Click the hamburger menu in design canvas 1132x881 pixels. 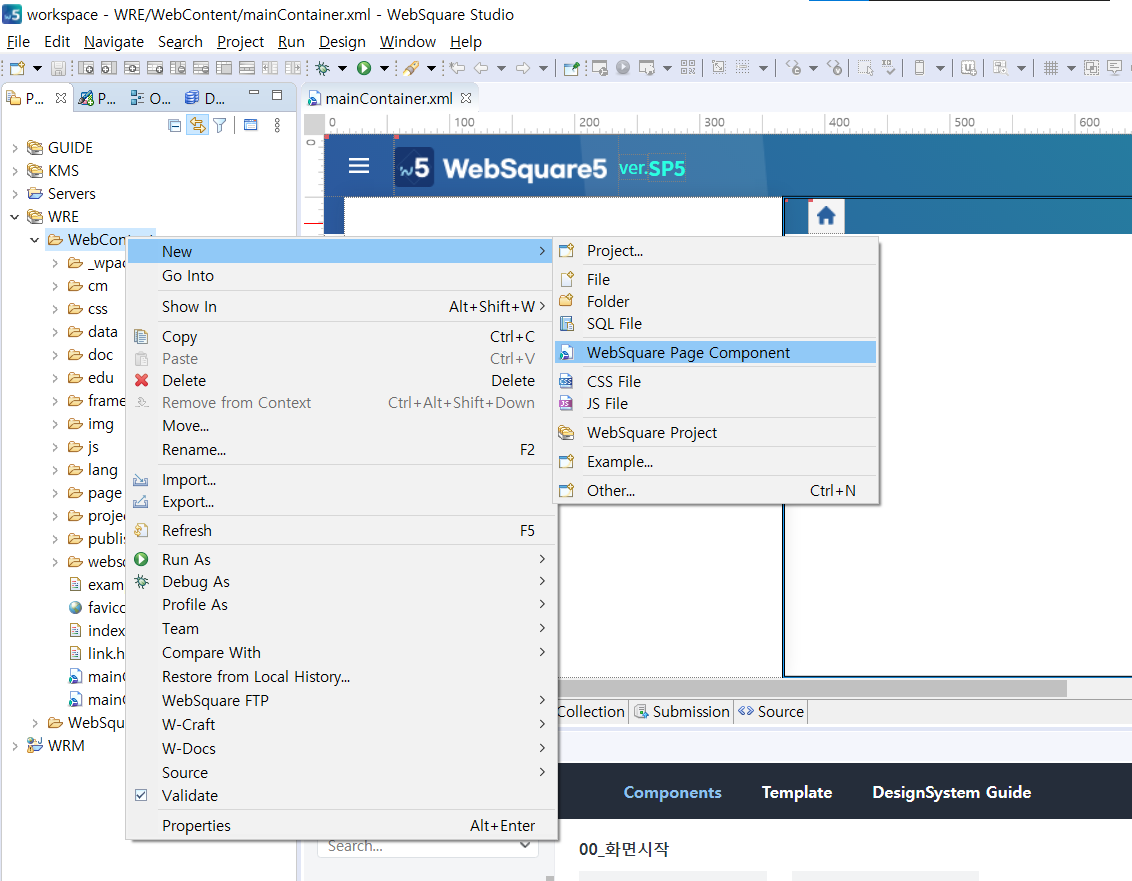[x=359, y=166]
